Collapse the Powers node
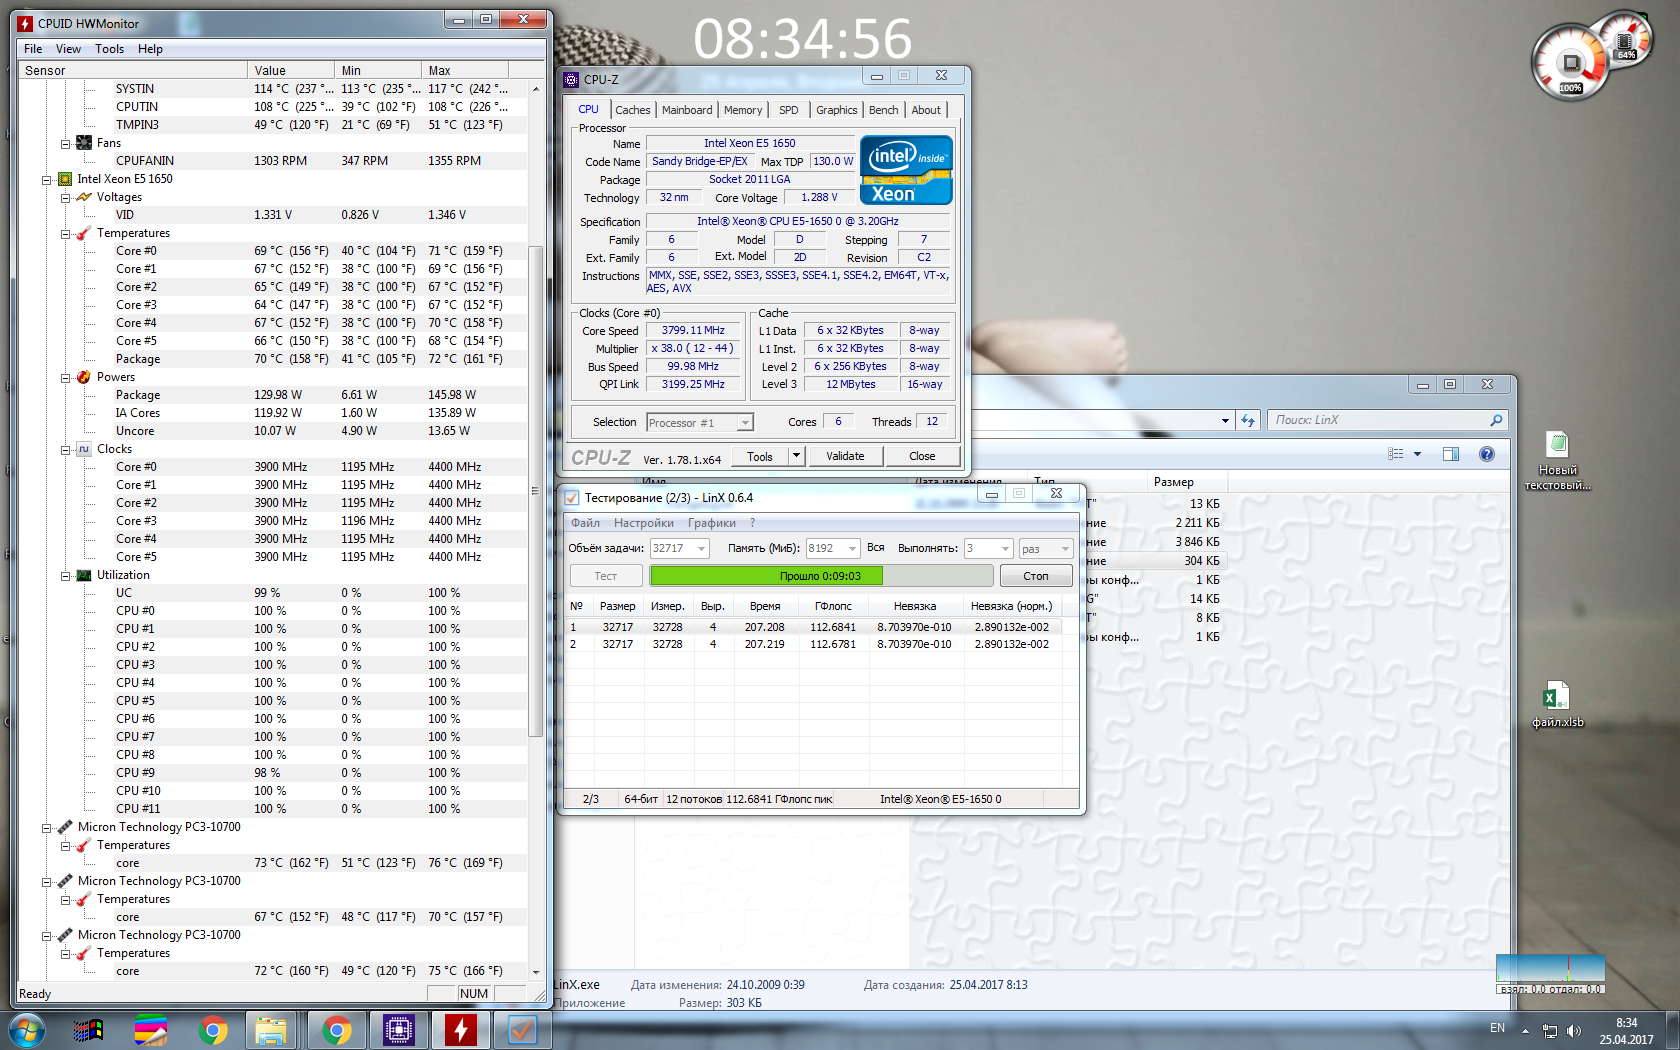Viewport: 1680px width, 1050px height. tap(65, 378)
